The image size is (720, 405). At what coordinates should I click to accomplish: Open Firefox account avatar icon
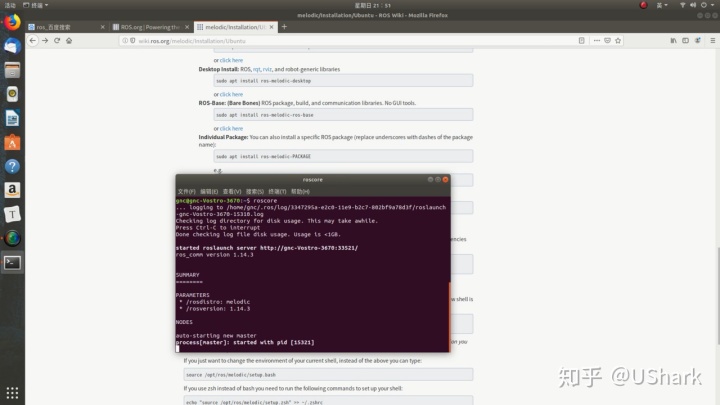[x=698, y=40]
